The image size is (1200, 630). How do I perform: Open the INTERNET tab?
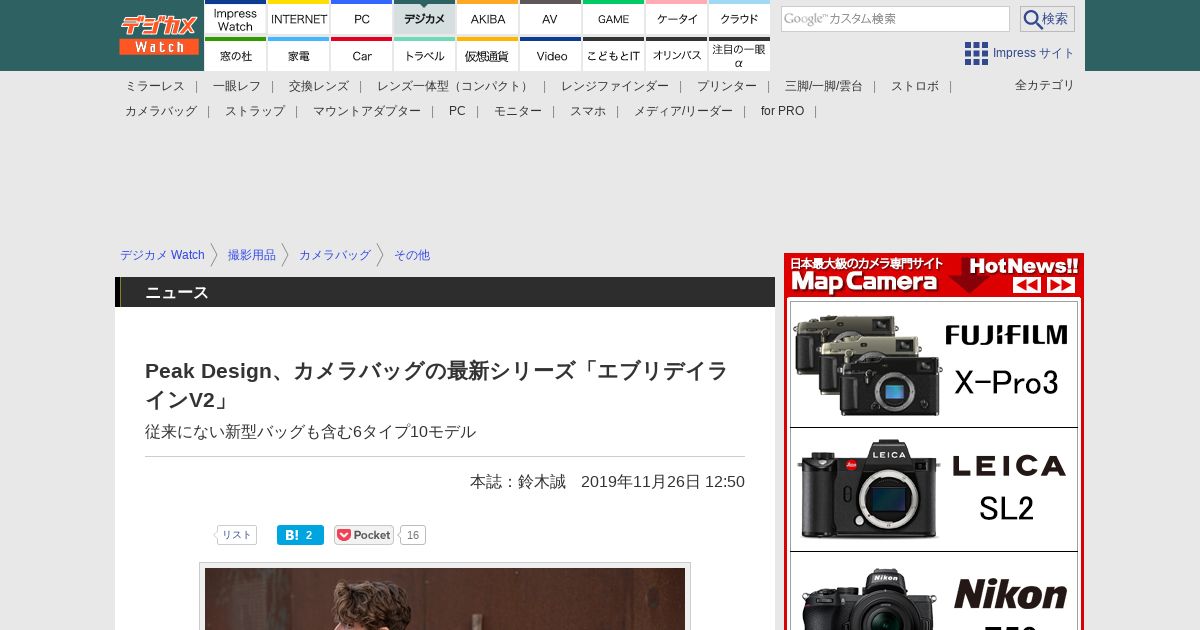(299, 18)
